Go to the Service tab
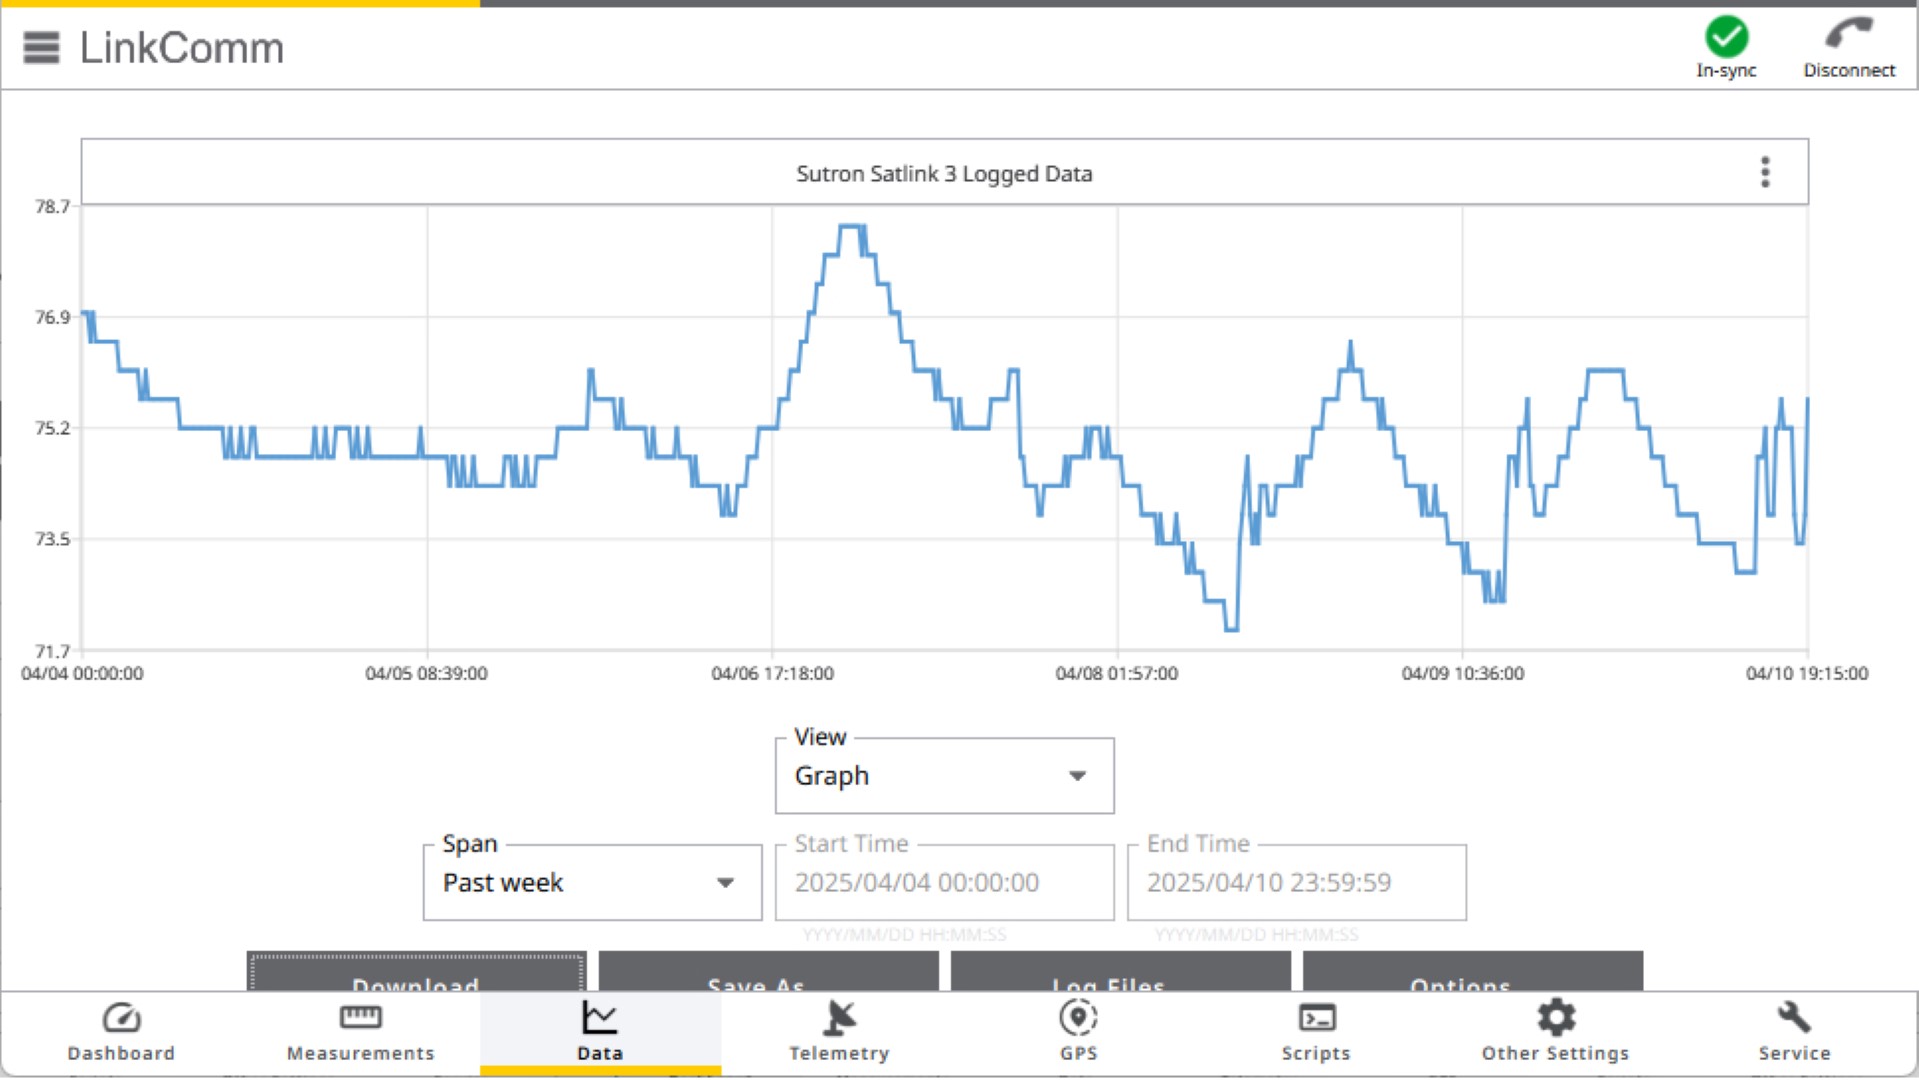The height and width of the screenshot is (1080, 1919). (x=1794, y=1032)
